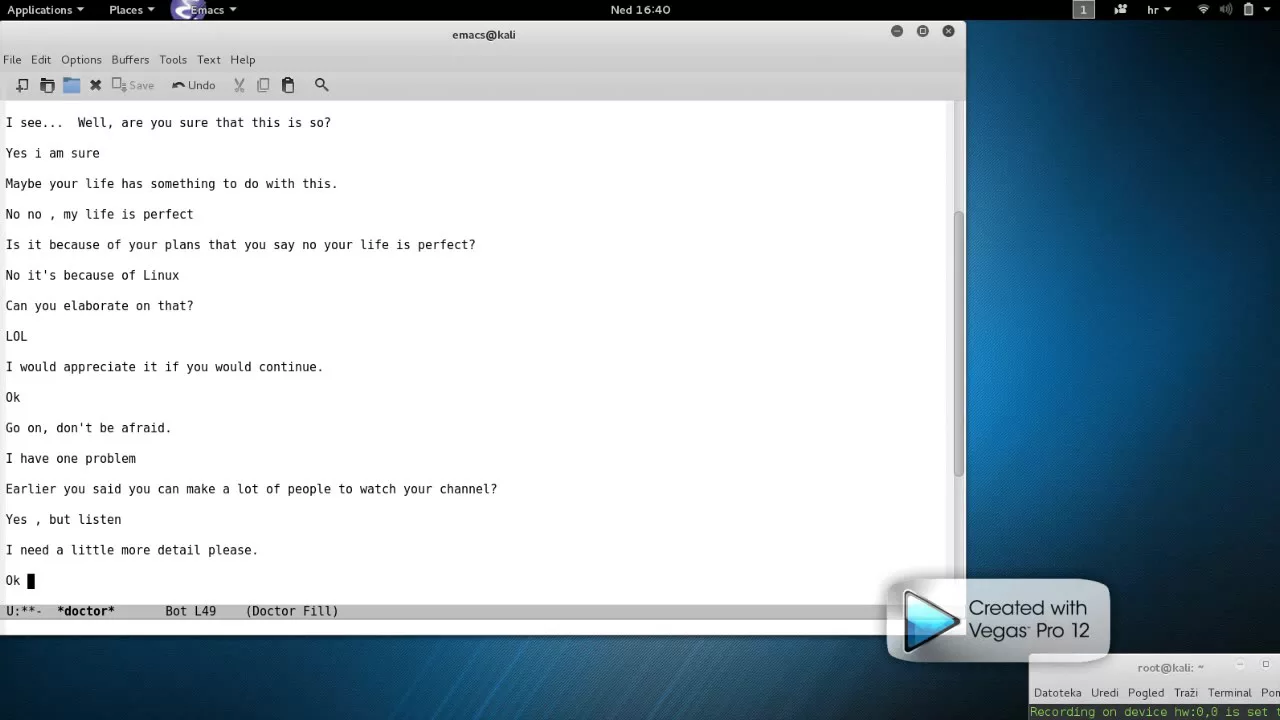Click the Search magnifier icon
Image resolution: width=1280 pixels, height=720 pixels.
click(321, 85)
